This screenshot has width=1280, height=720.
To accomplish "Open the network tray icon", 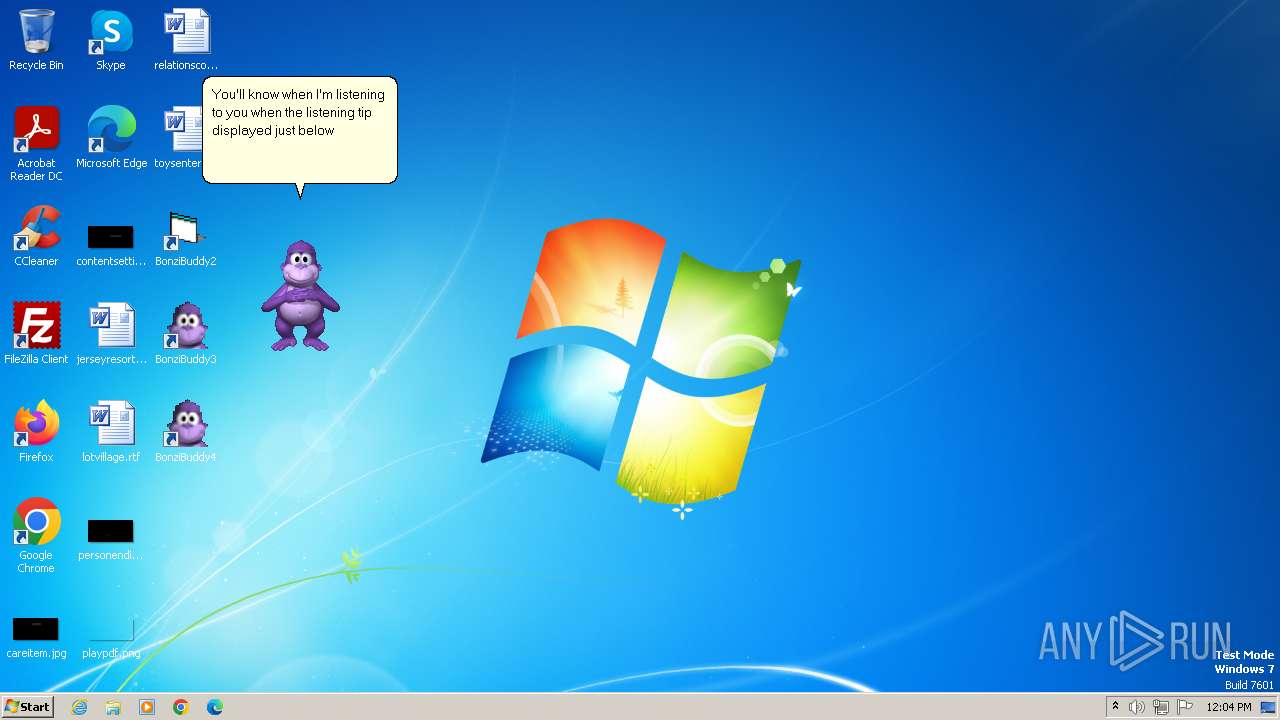I will 1160,707.
